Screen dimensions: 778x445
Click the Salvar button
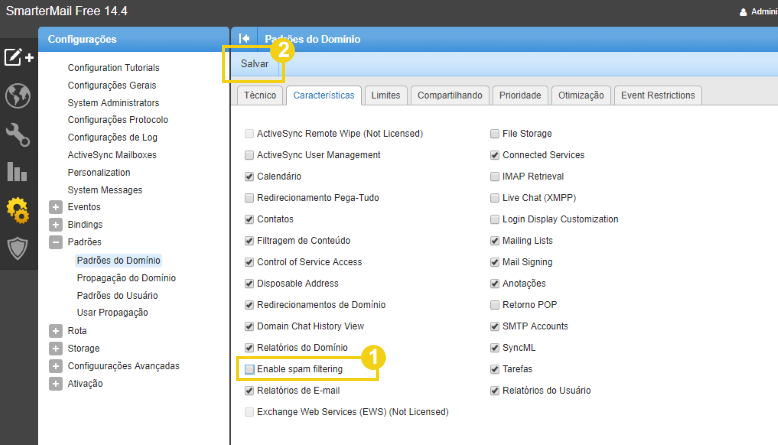[x=255, y=64]
